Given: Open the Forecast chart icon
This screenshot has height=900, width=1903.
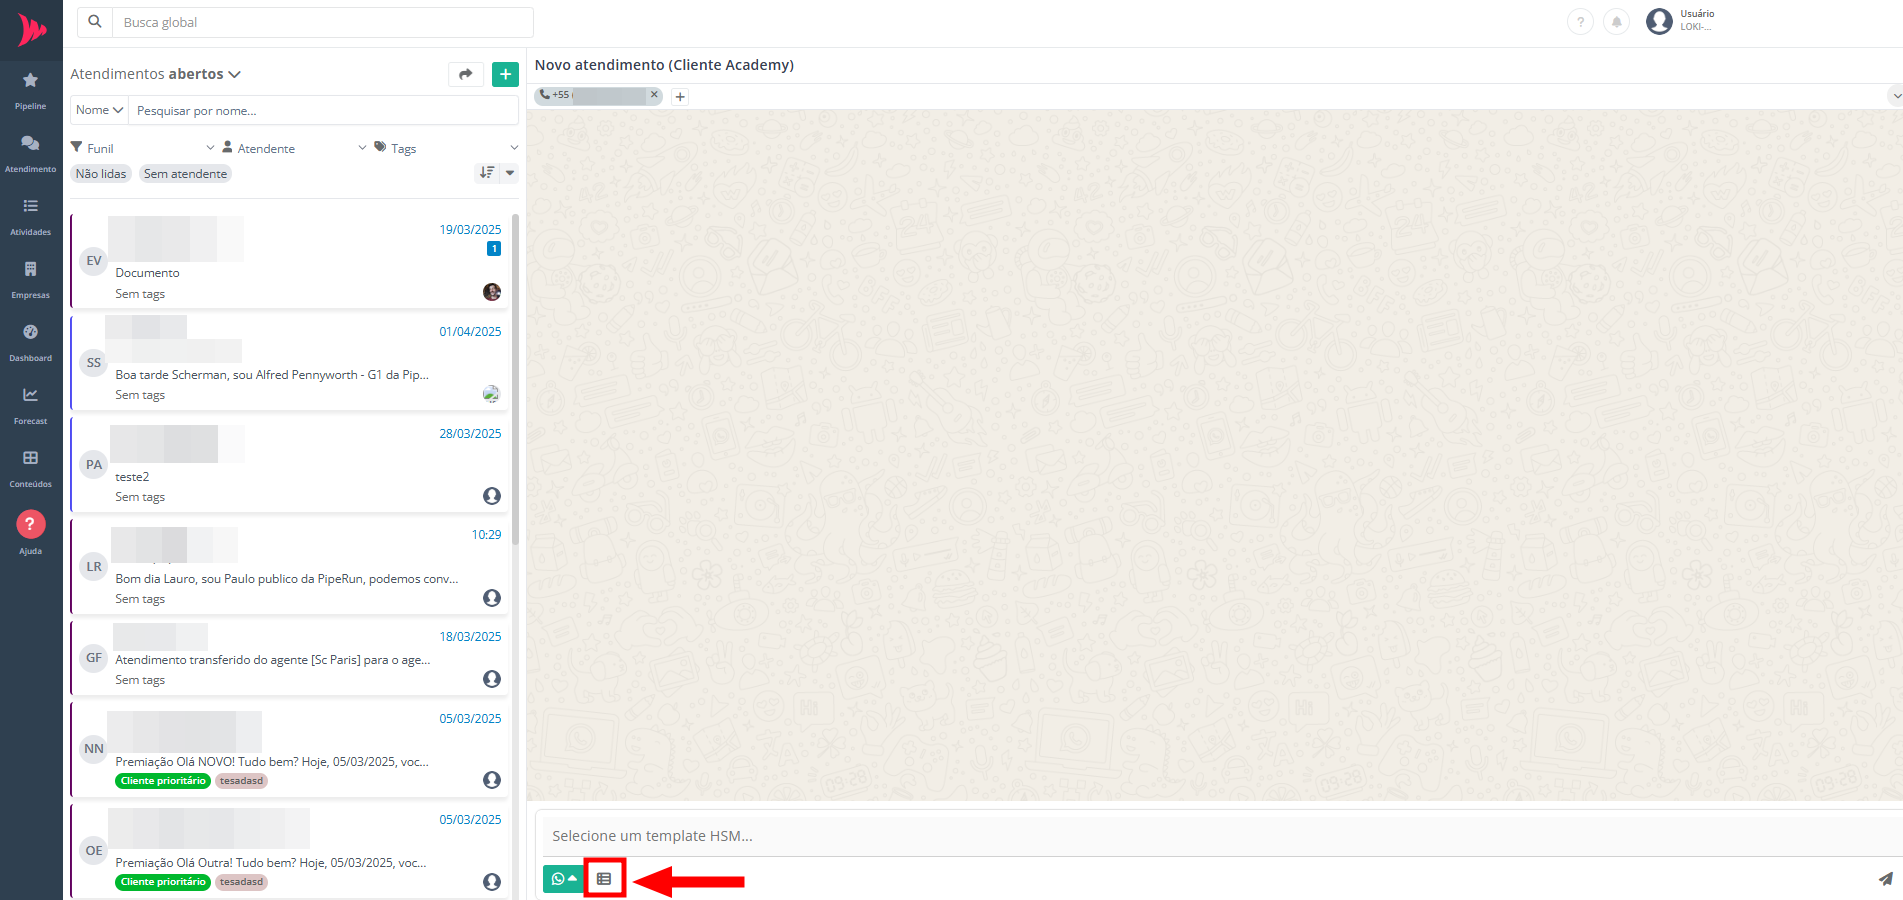Looking at the screenshot, I should [x=30, y=396].
